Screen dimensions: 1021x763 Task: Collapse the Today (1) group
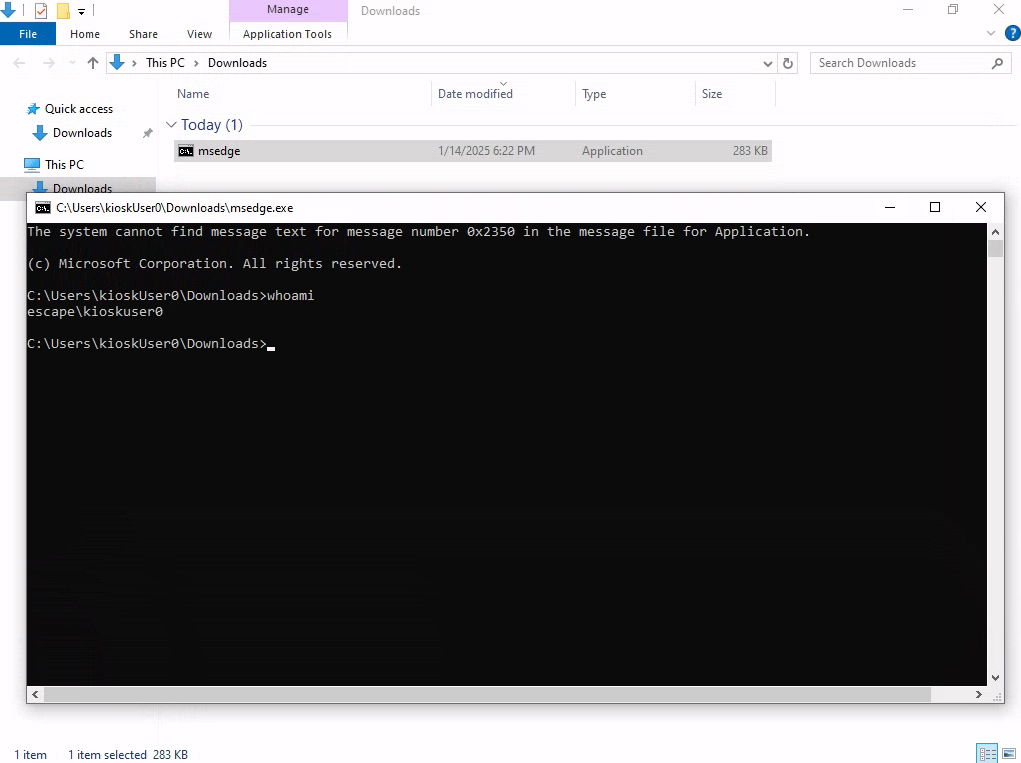(x=171, y=124)
